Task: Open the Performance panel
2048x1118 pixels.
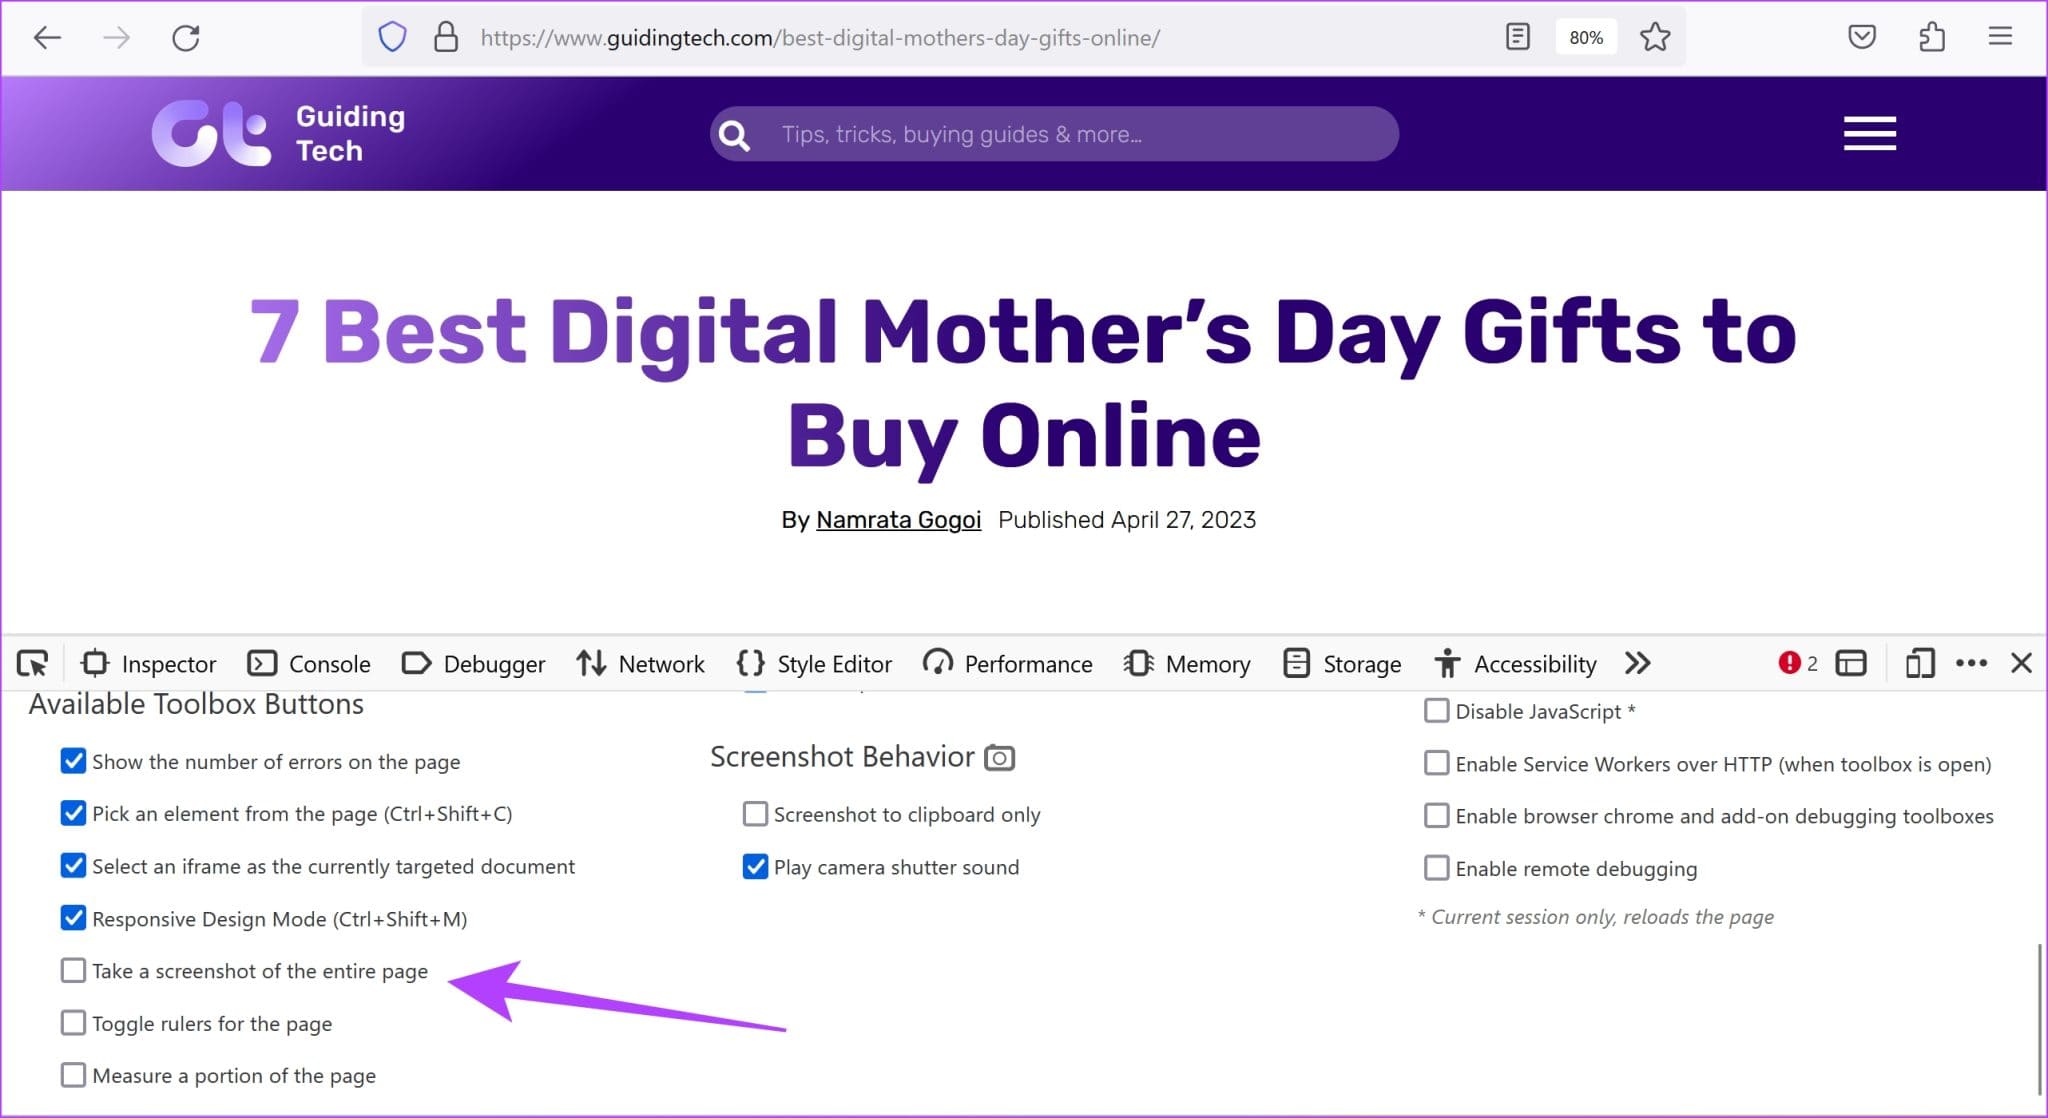Action: click(1010, 662)
